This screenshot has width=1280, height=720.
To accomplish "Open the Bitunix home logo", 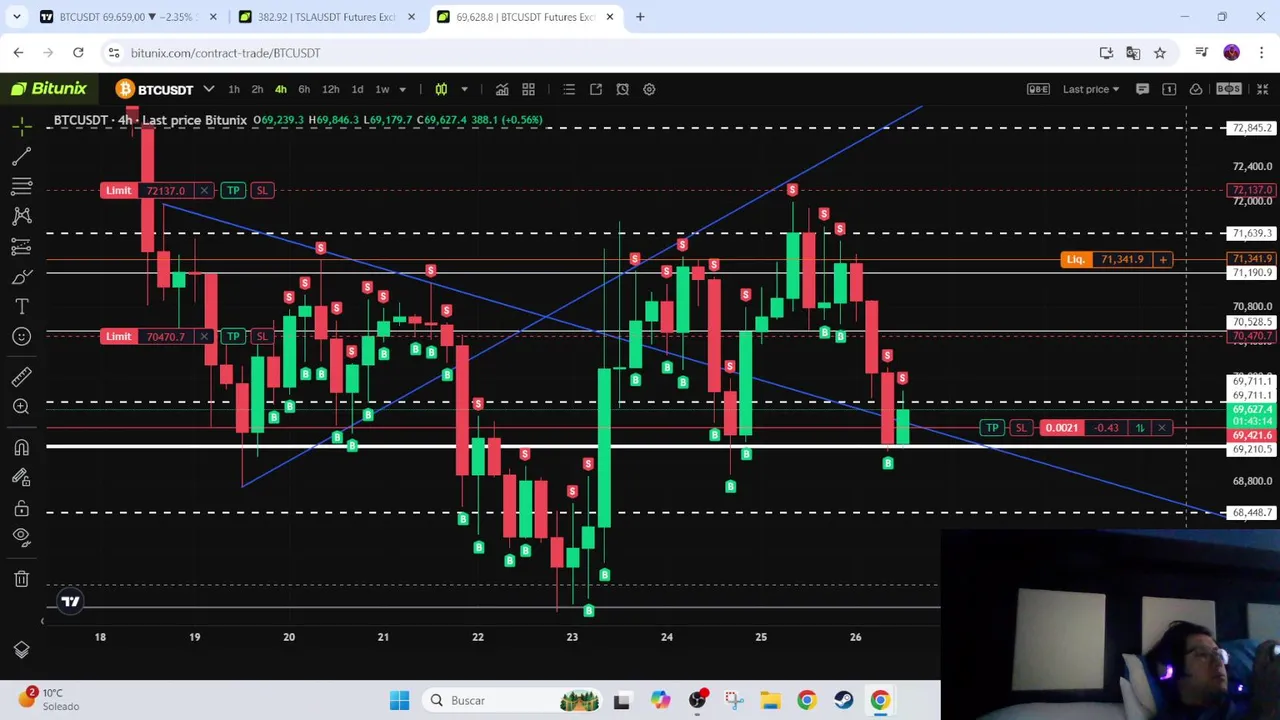I will pyautogui.click(x=49, y=89).
